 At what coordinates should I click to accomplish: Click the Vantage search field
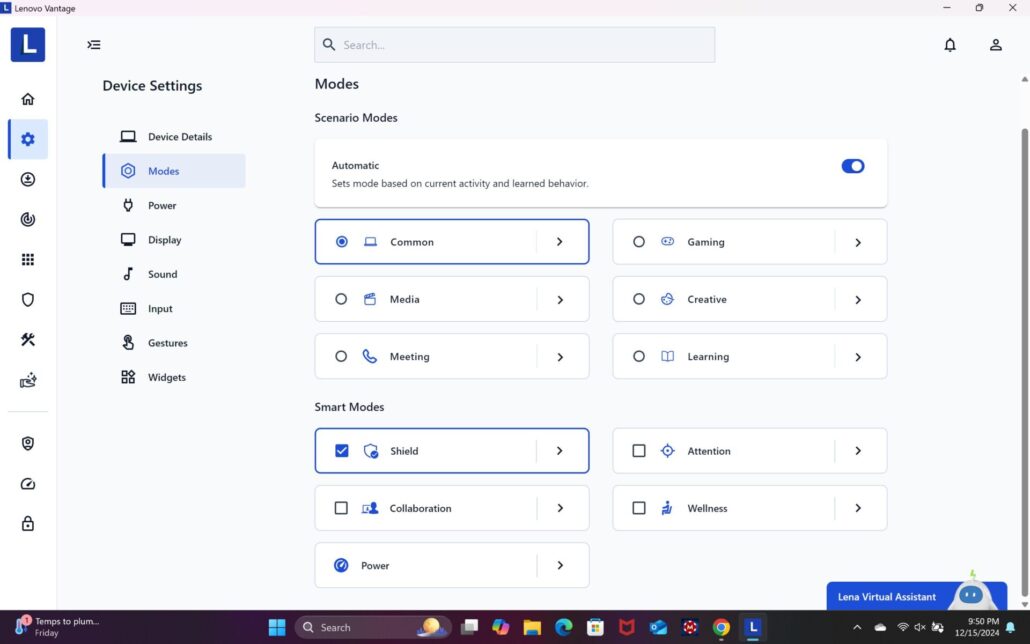514,45
